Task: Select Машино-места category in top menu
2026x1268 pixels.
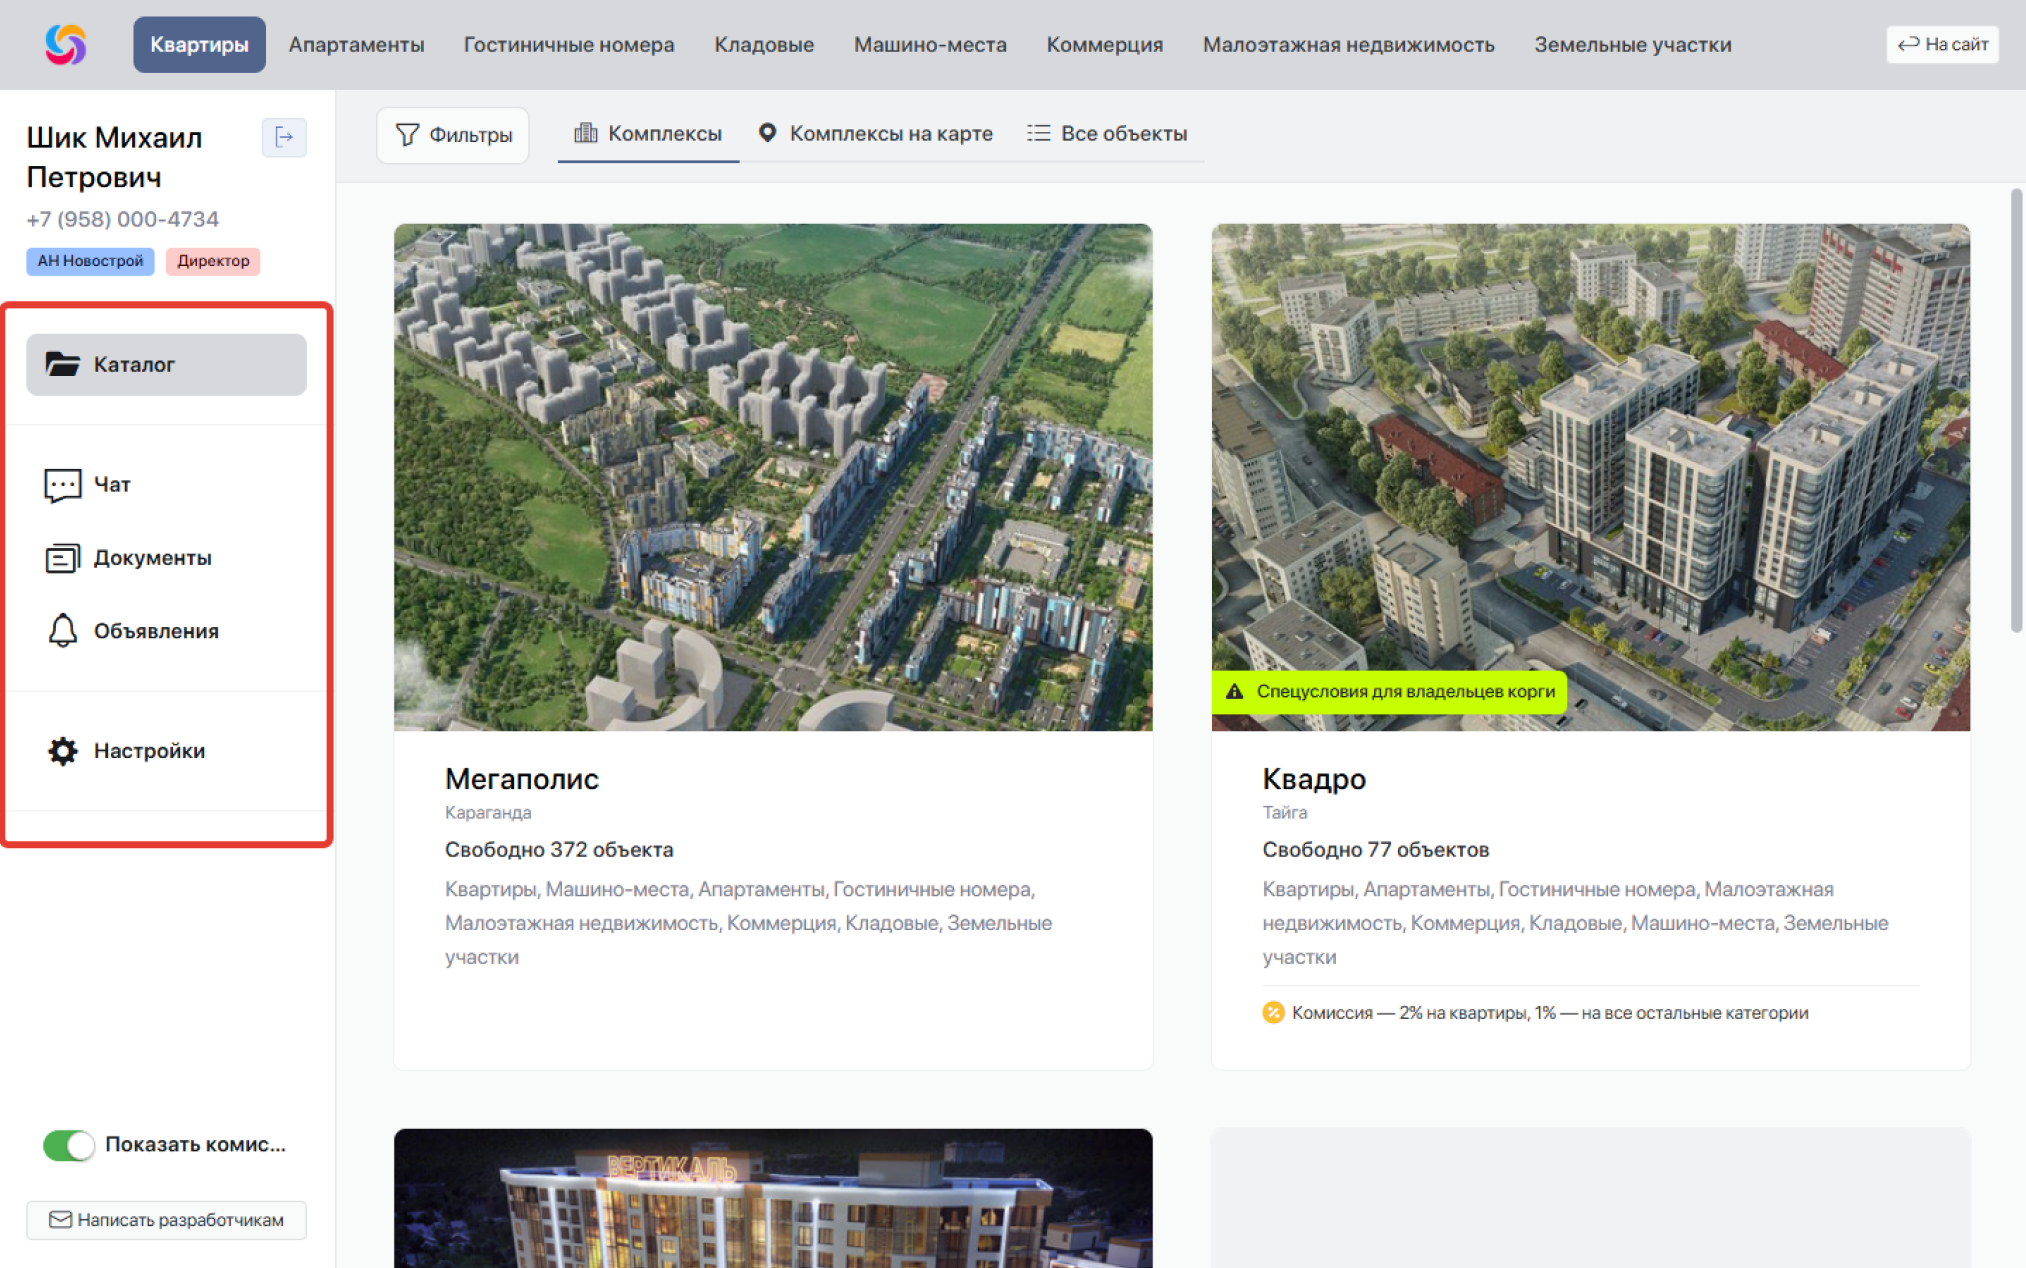Action: click(929, 44)
